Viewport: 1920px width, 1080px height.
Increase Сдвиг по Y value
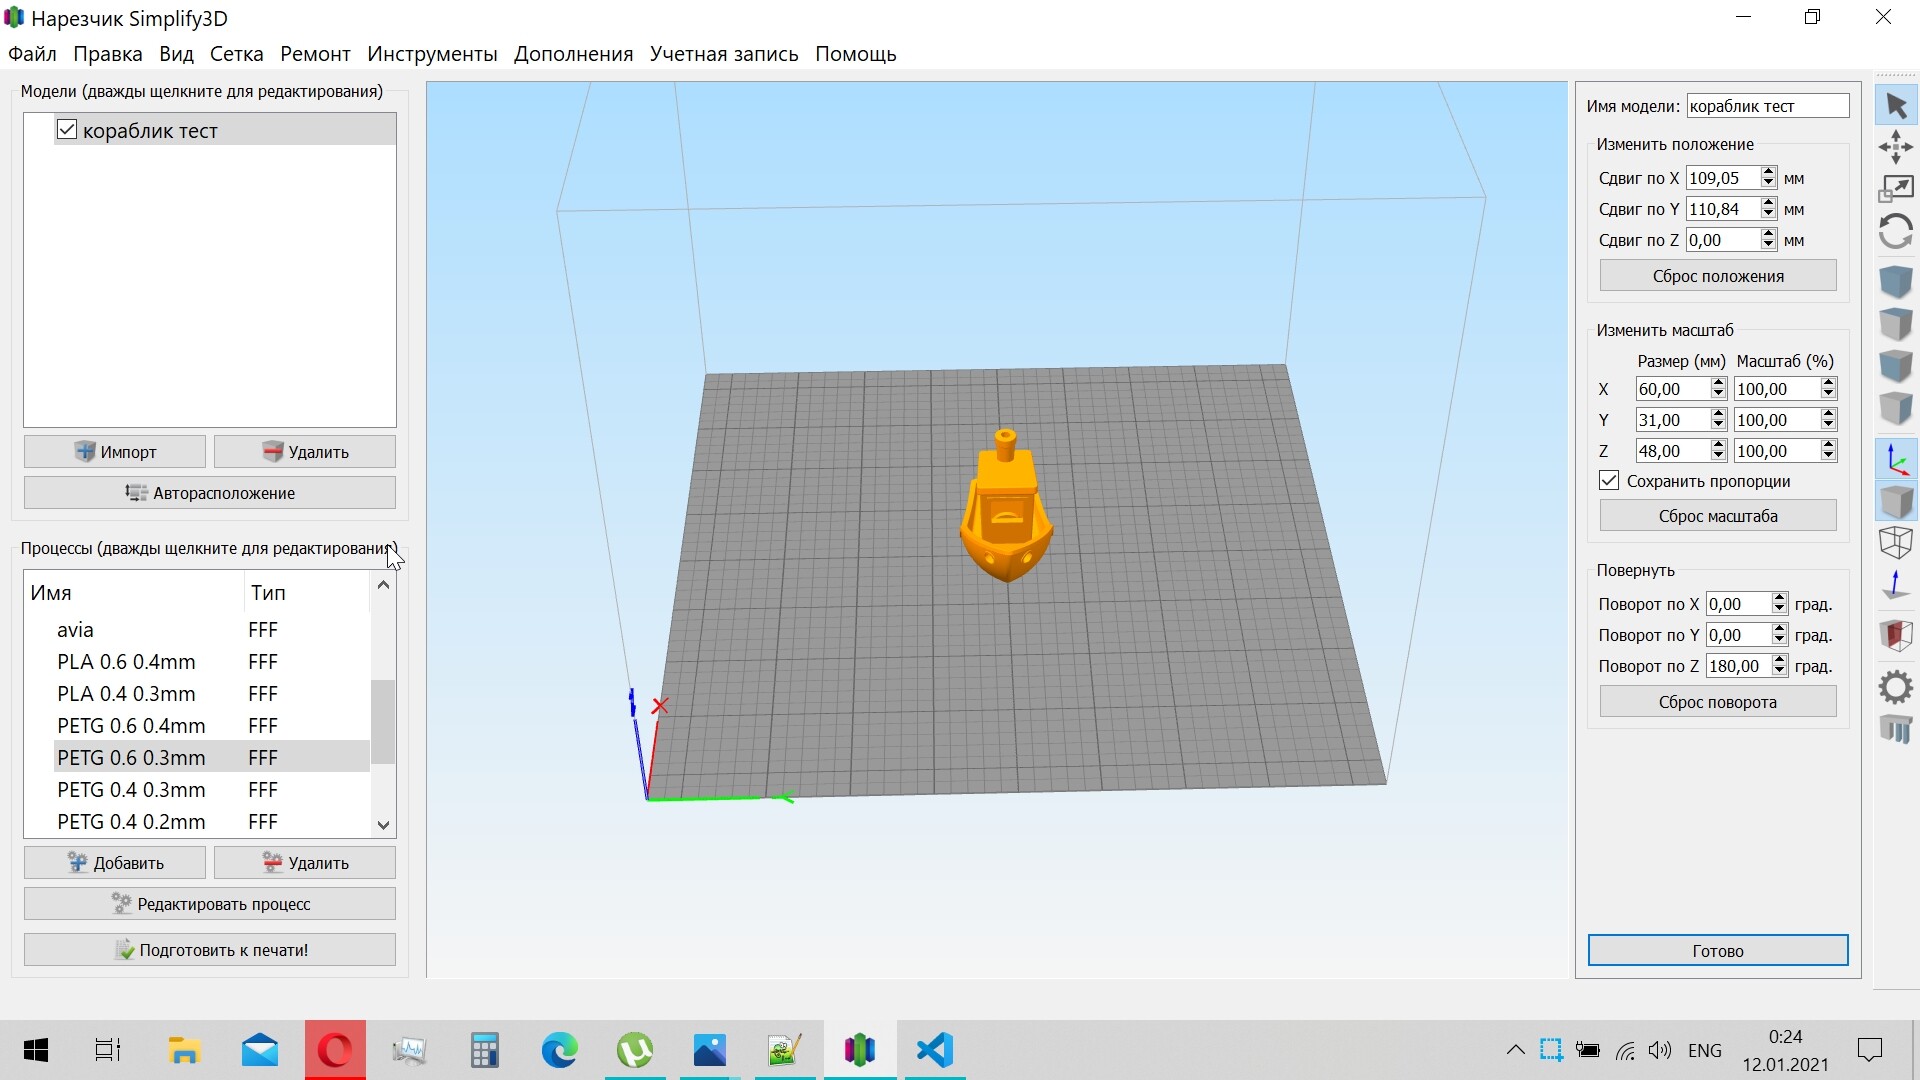[1769, 203]
